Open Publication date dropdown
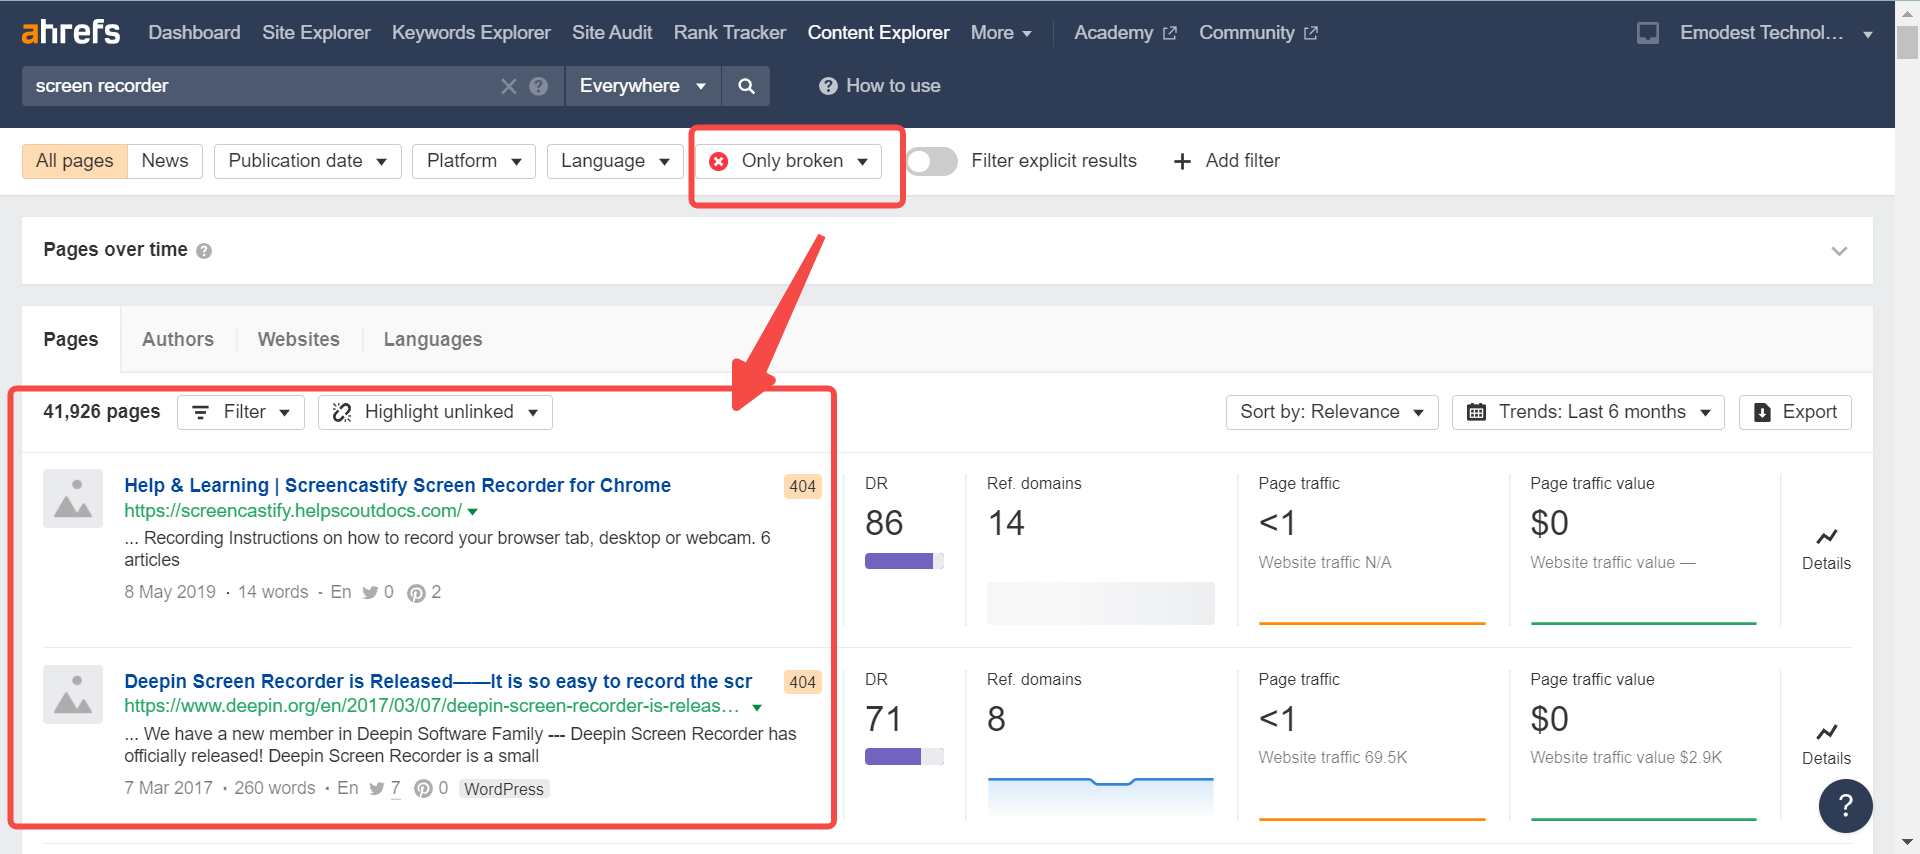The height and width of the screenshot is (854, 1920). 307,161
